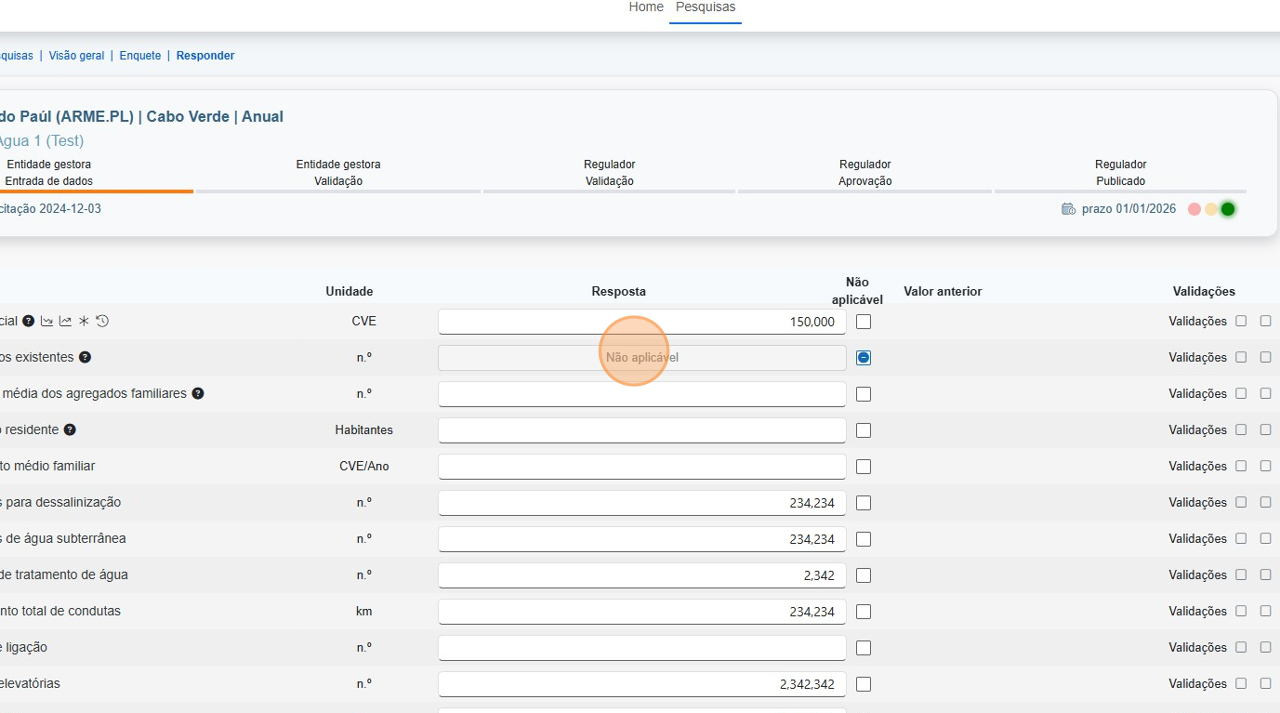Viewport: 1280px width, 713px height.
Task: Click 'Valor anterior' column header
Action: click(943, 292)
